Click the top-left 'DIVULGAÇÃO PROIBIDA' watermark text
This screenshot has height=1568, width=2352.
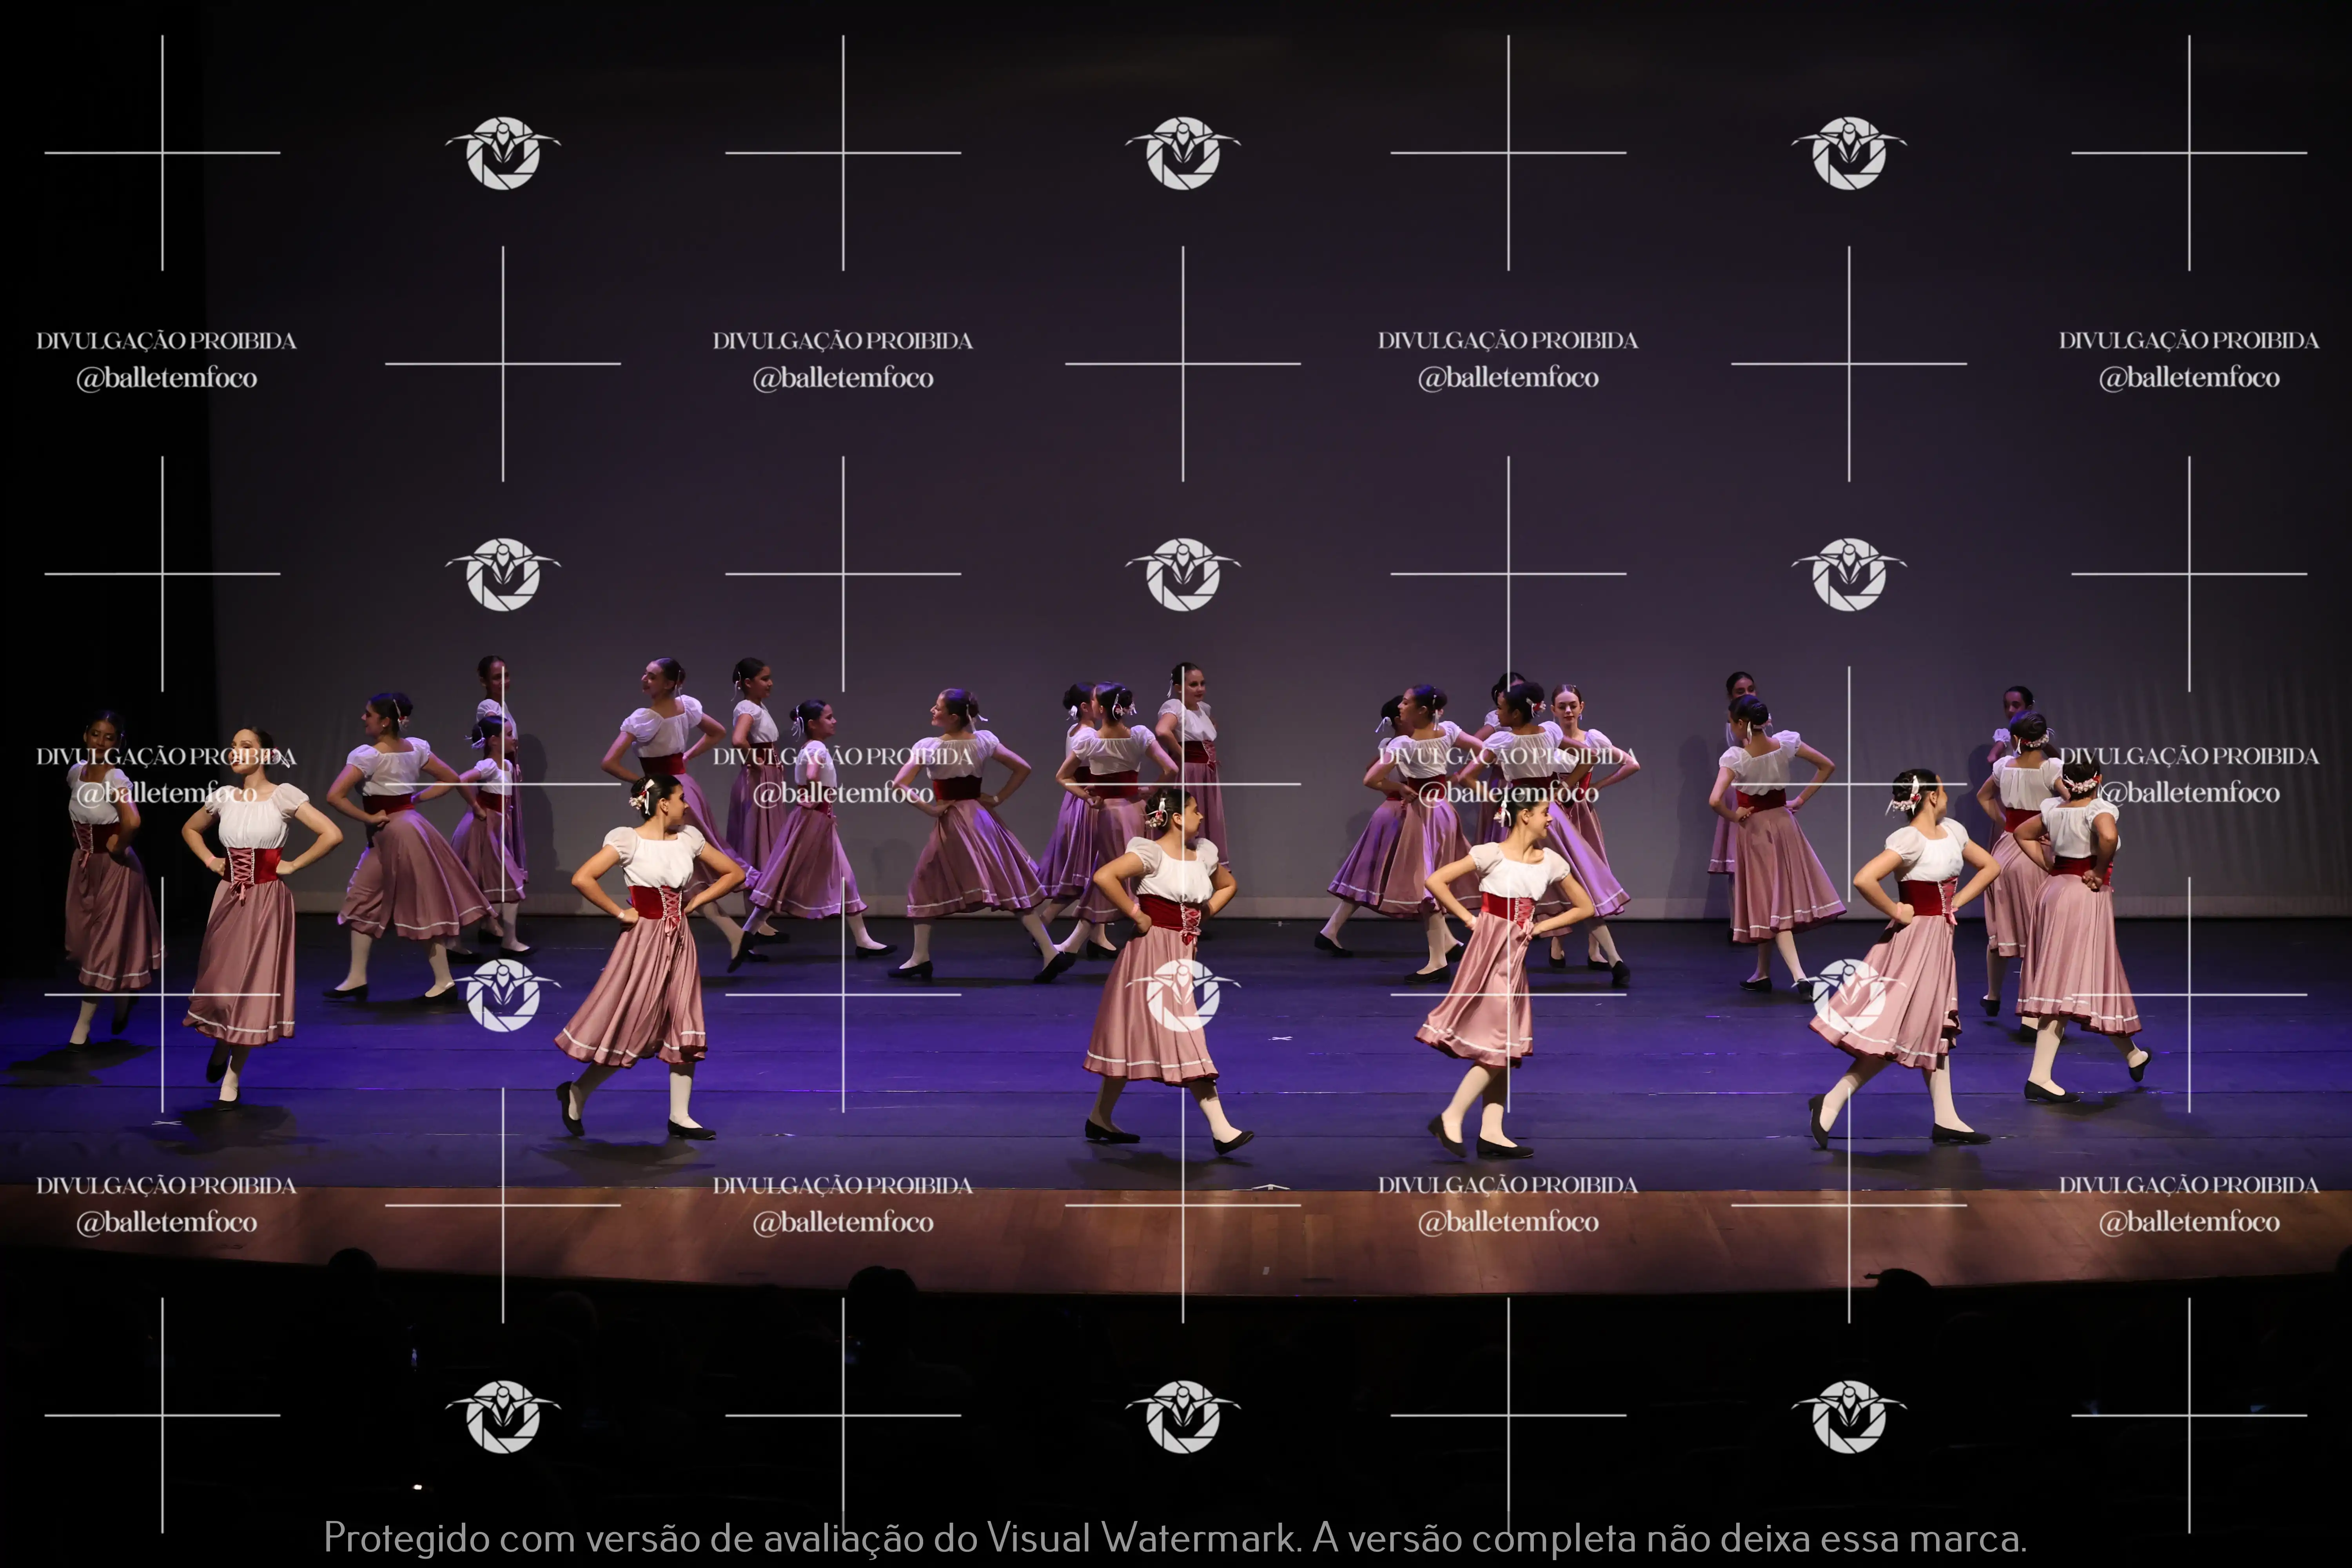[x=166, y=341]
